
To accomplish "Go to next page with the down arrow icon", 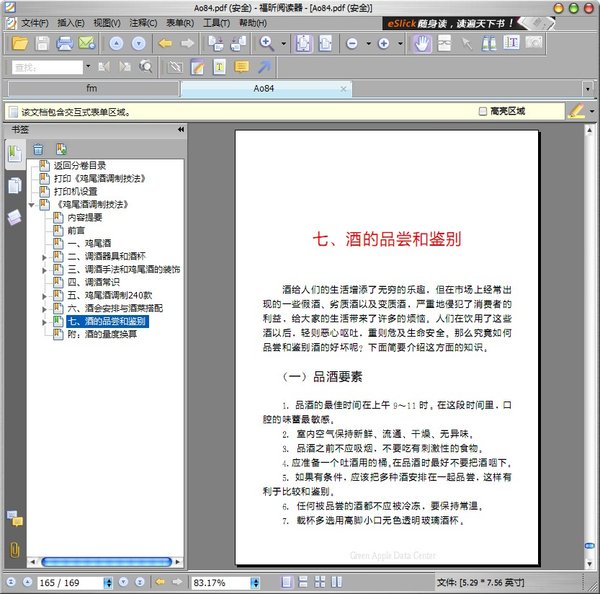I will click(139, 43).
